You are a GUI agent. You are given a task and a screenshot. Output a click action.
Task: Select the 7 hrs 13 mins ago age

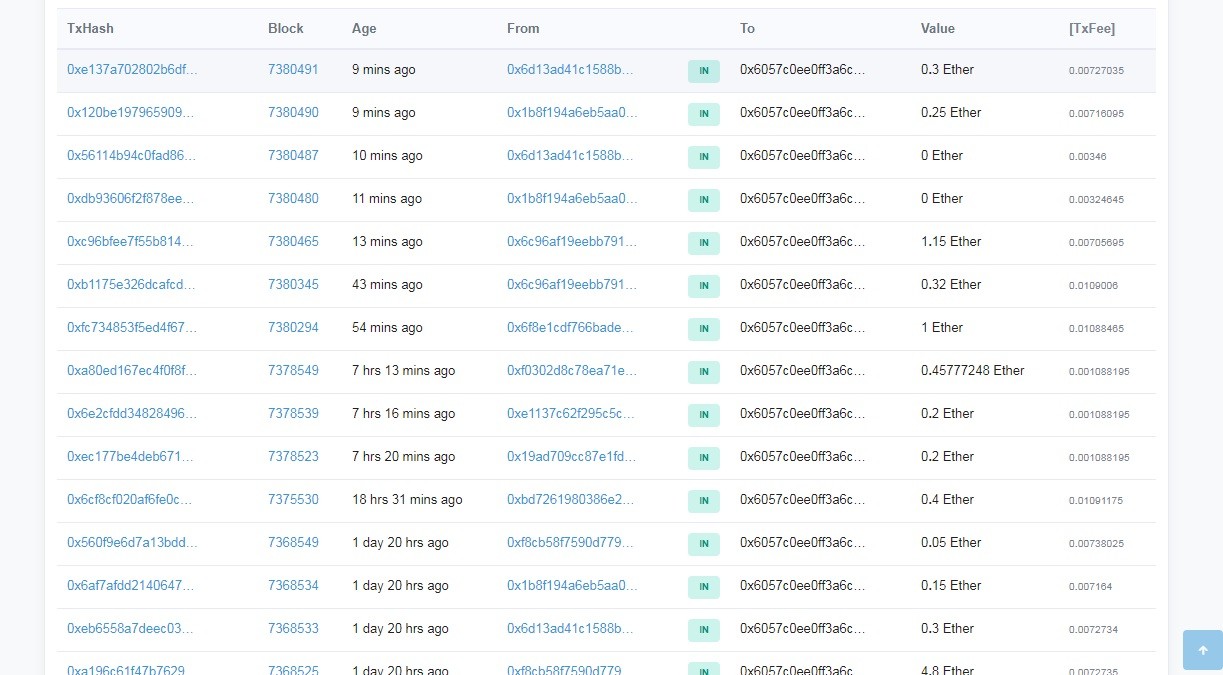click(403, 371)
